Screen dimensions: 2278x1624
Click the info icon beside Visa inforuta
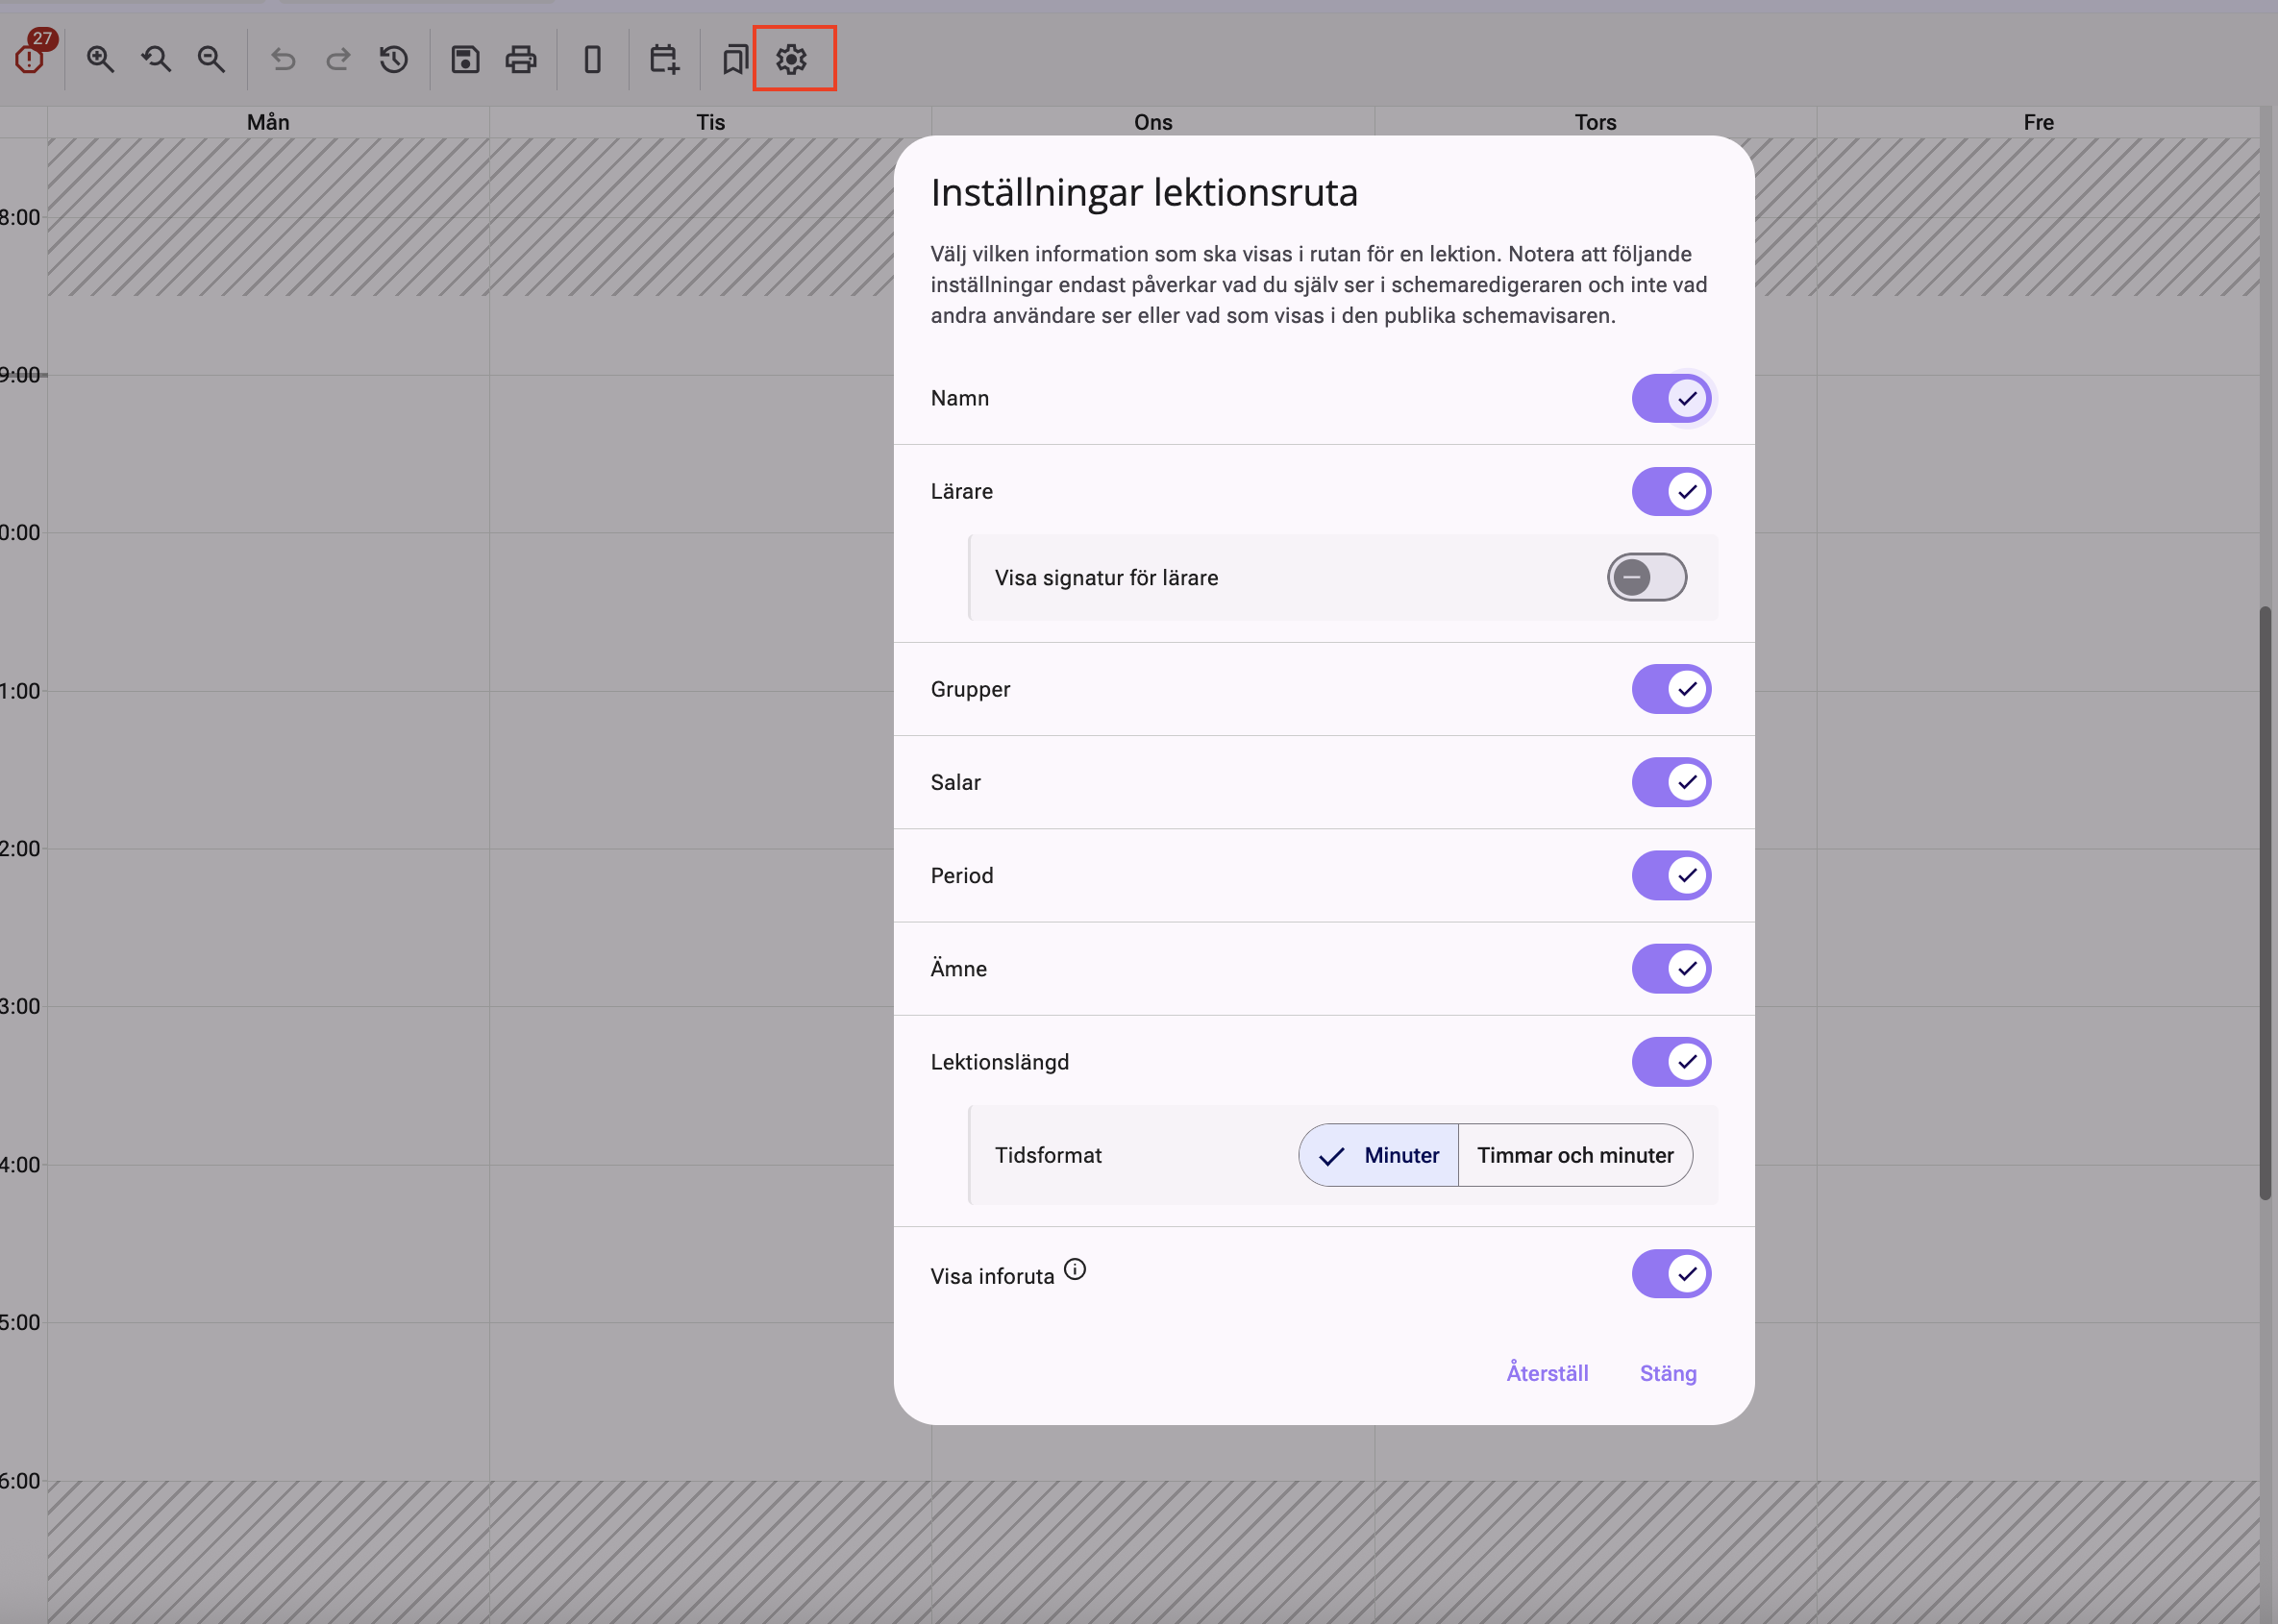pos(1075,1269)
